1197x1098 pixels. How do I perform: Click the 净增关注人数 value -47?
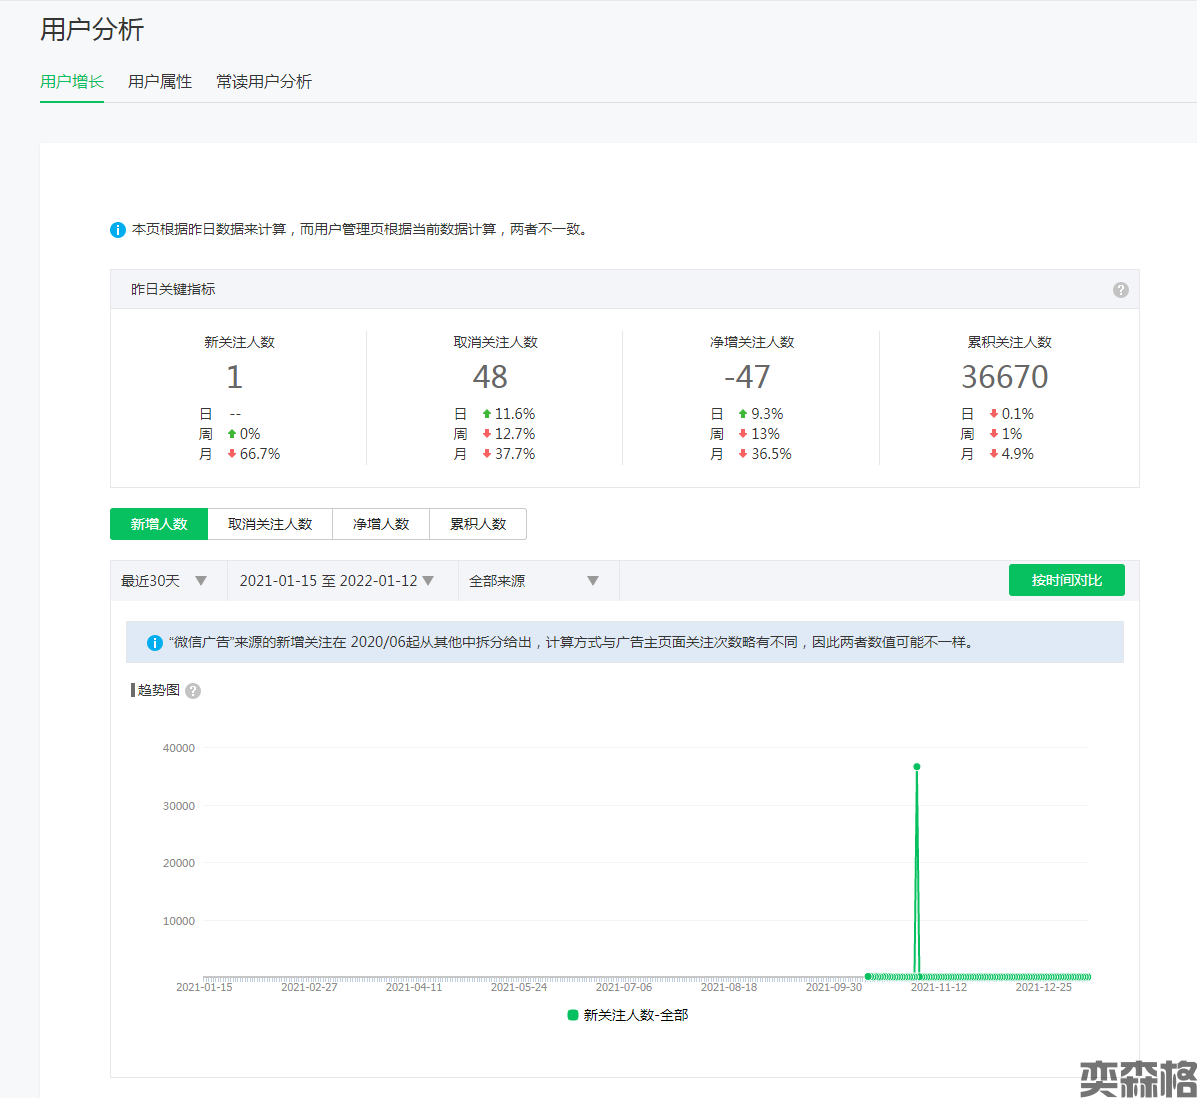pos(747,377)
